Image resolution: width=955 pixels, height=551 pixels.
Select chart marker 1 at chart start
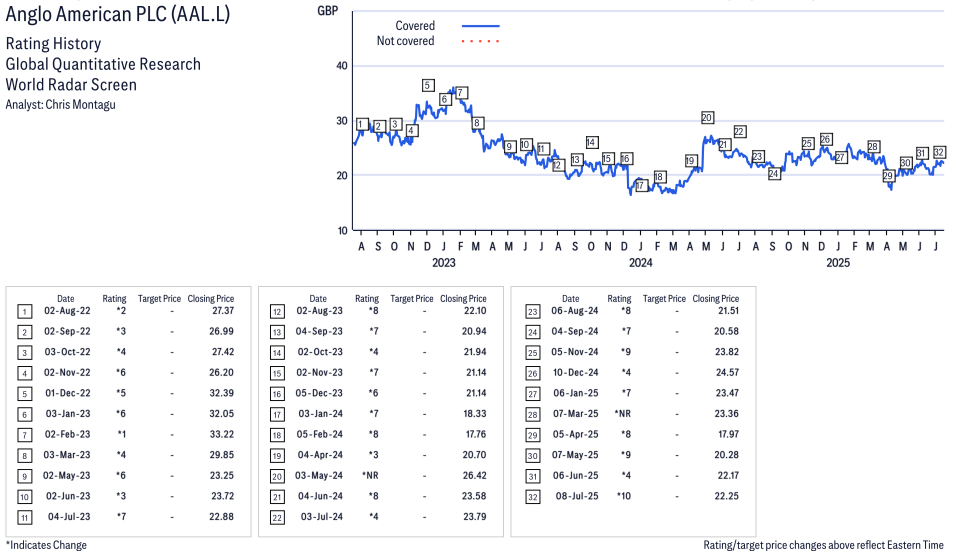[362, 125]
